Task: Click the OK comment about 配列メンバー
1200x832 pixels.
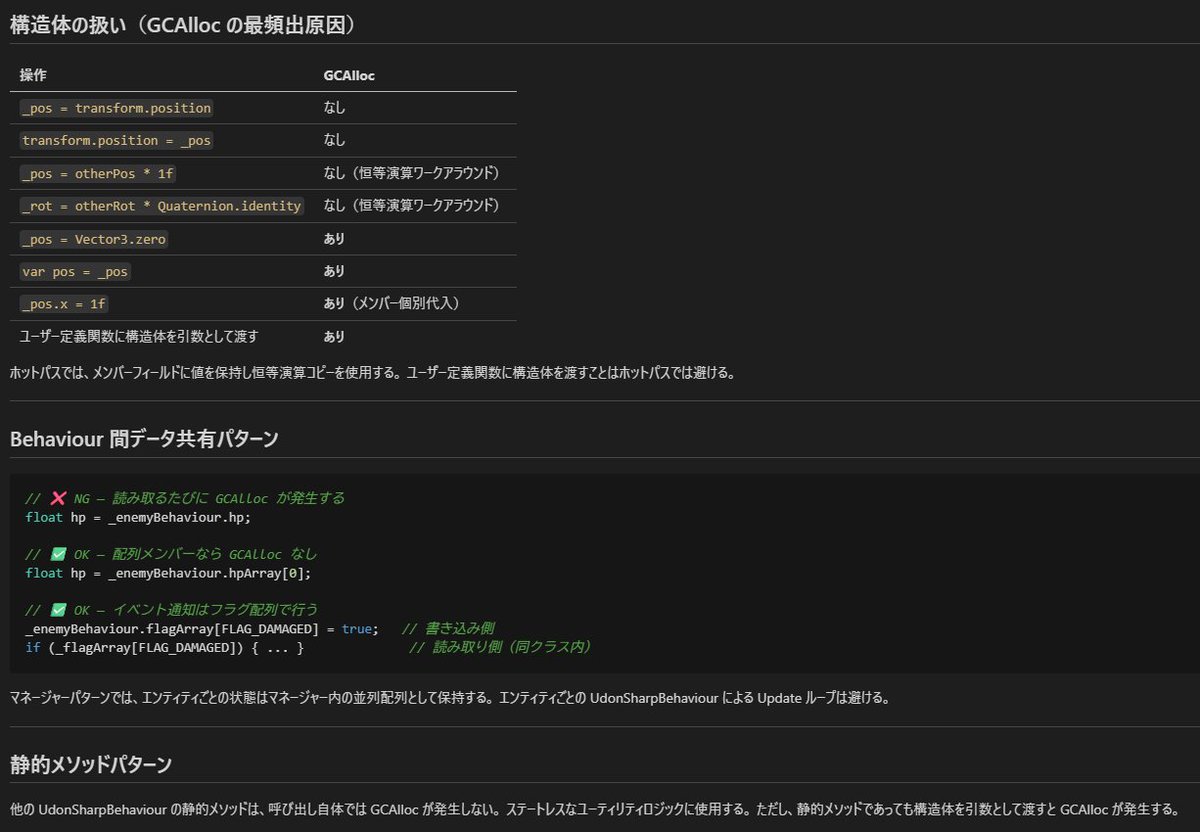Action: click(x=172, y=554)
